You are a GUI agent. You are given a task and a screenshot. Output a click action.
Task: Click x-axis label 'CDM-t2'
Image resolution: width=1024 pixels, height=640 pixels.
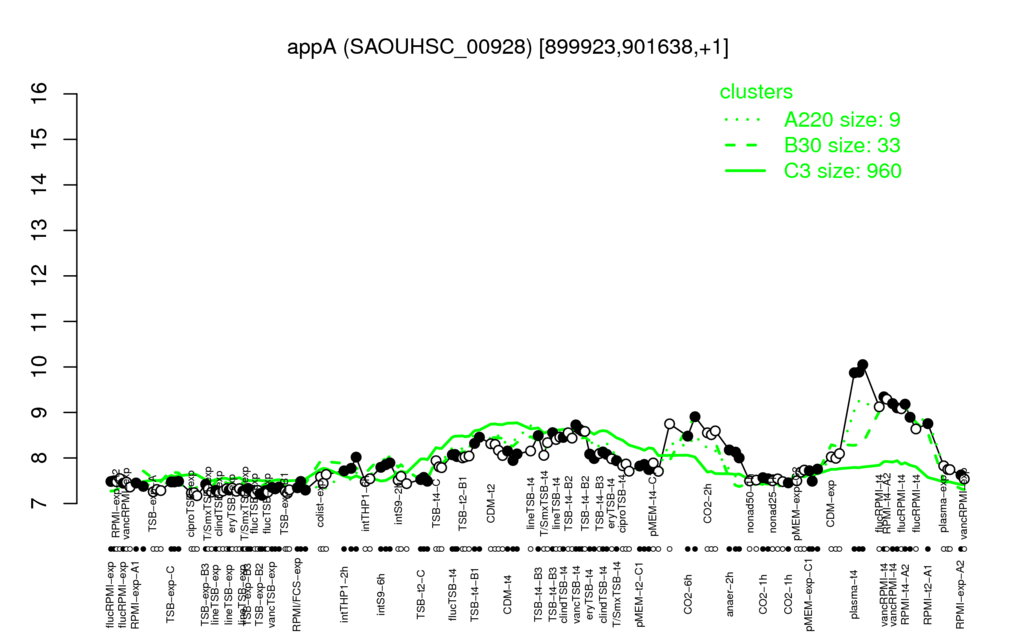(491, 505)
